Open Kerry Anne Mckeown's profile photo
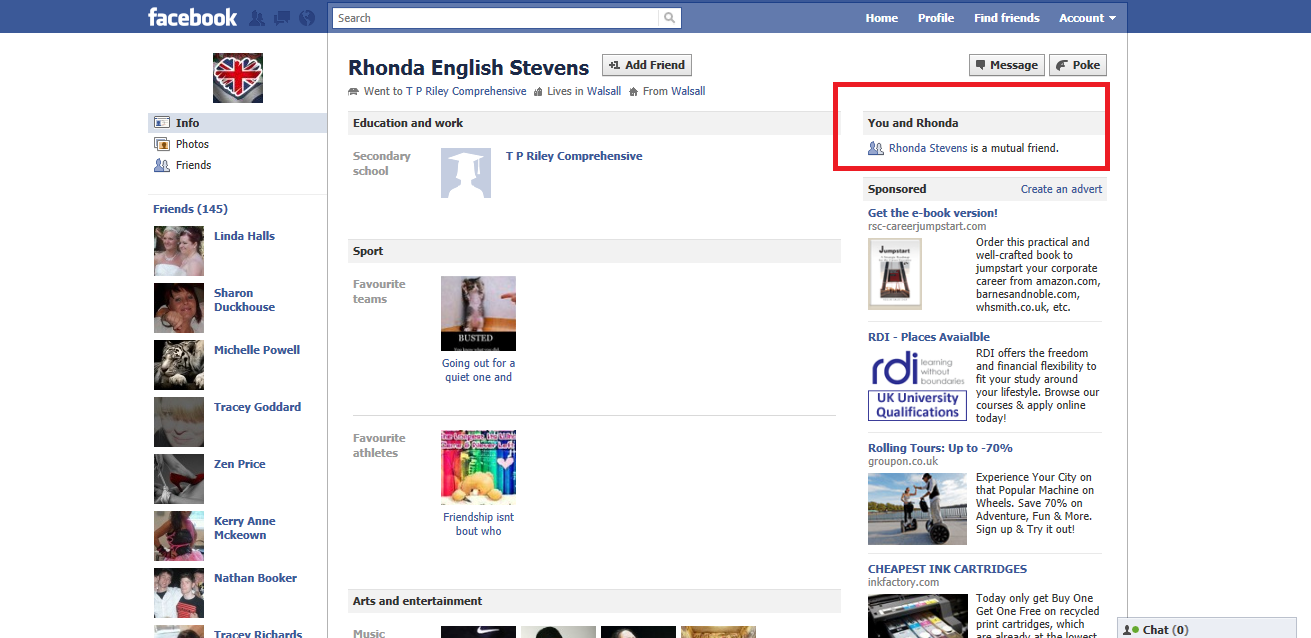Screen dimensions: 1311x638 [179, 536]
